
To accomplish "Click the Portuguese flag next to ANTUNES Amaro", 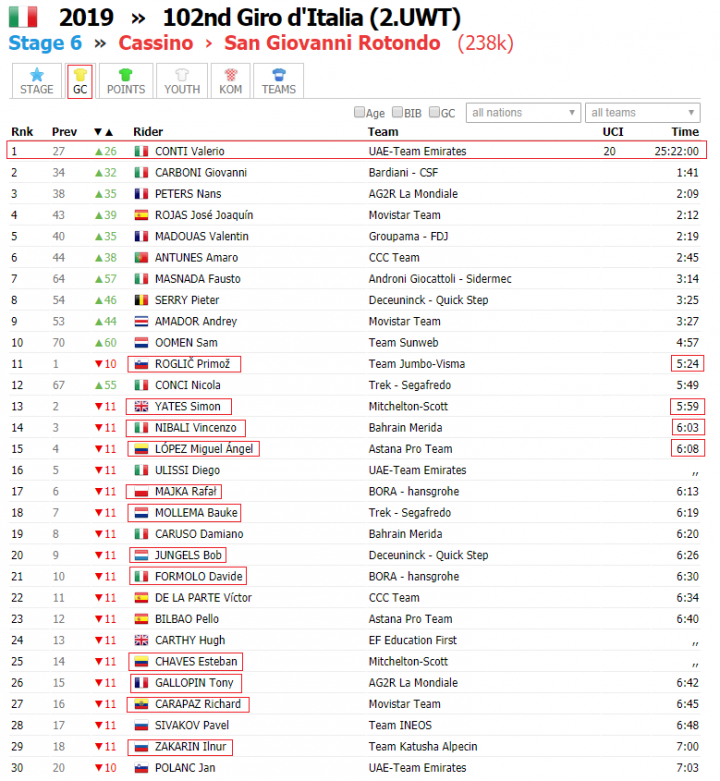I will coord(141,258).
